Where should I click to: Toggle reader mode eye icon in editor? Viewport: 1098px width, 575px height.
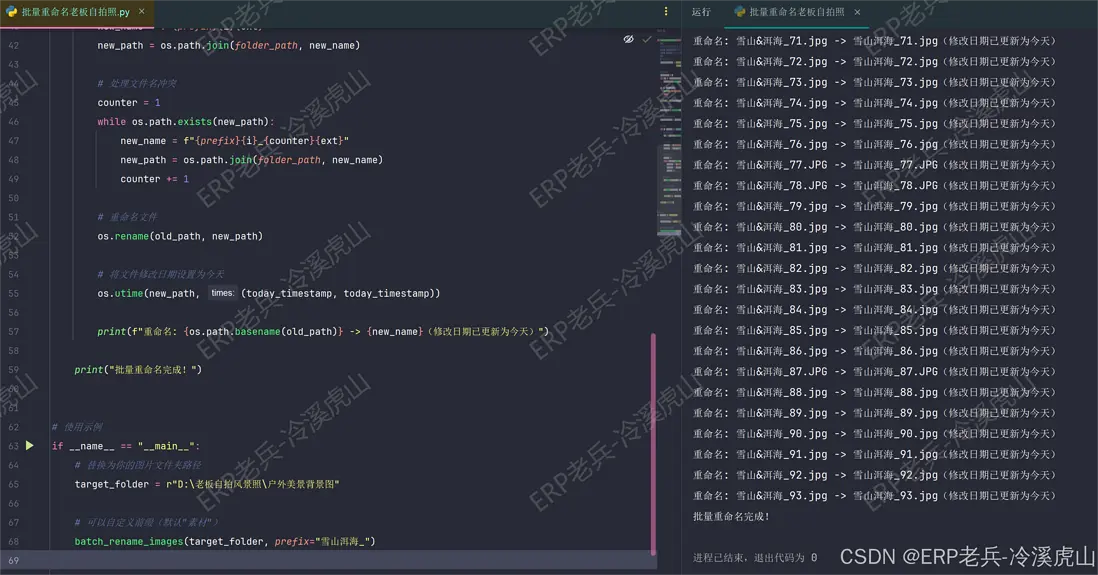[x=628, y=39]
